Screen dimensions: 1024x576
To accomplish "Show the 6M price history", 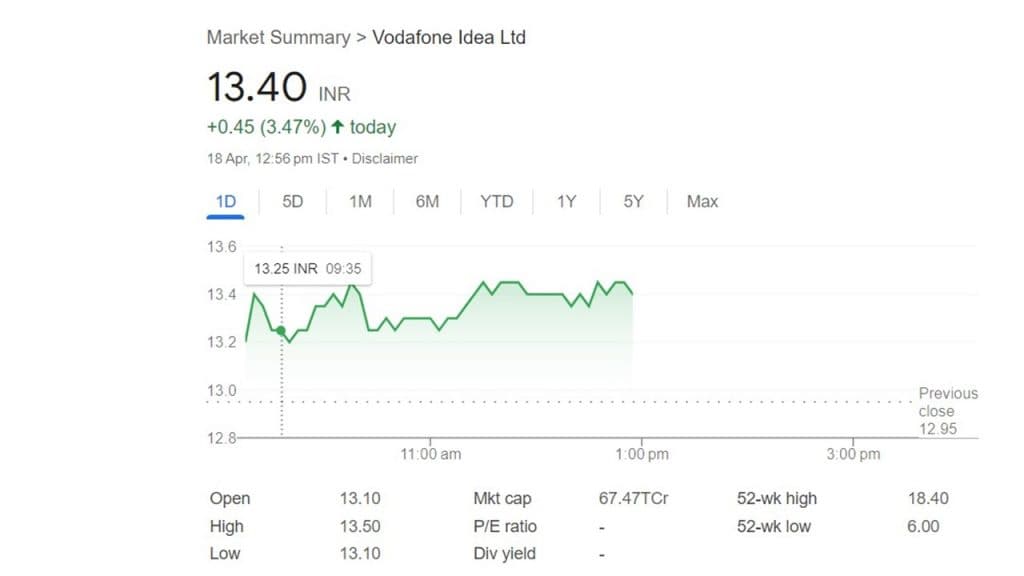I will coord(427,201).
